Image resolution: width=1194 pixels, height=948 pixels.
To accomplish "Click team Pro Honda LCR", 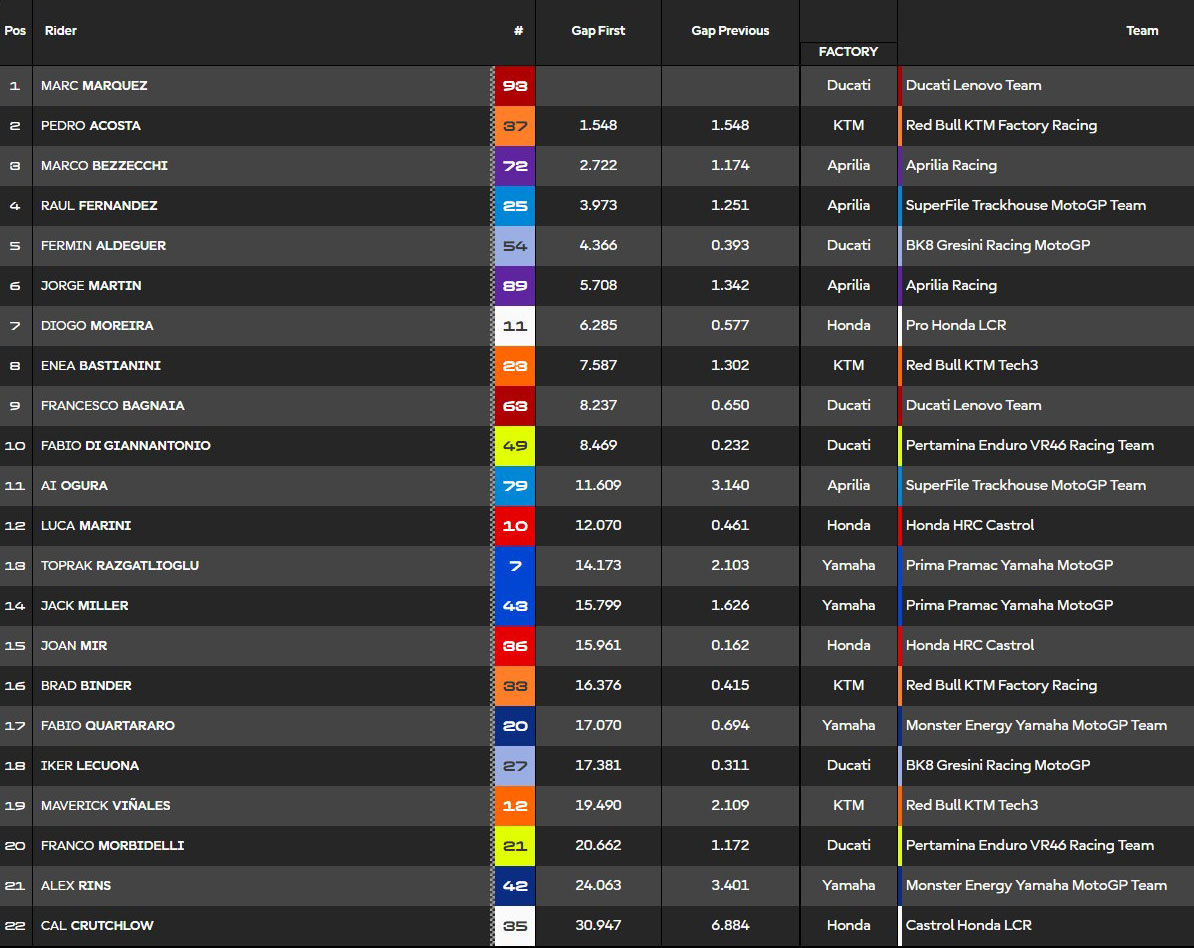I will (x=956, y=325).
